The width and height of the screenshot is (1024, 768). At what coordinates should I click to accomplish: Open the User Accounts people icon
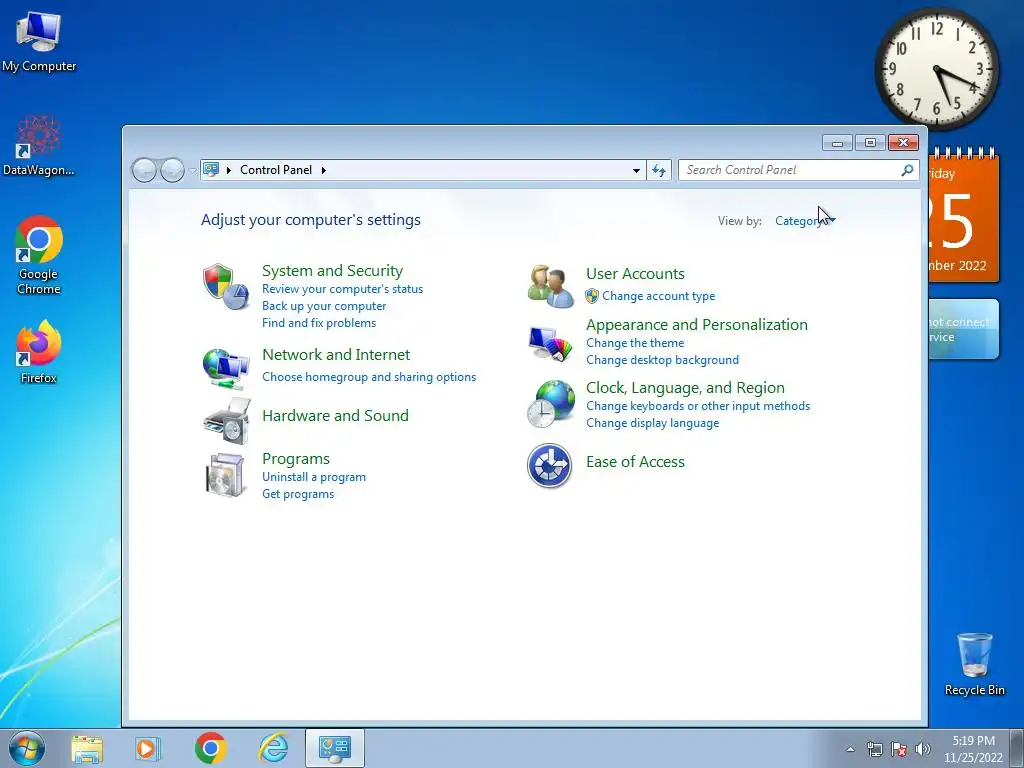(x=550, y=285)
